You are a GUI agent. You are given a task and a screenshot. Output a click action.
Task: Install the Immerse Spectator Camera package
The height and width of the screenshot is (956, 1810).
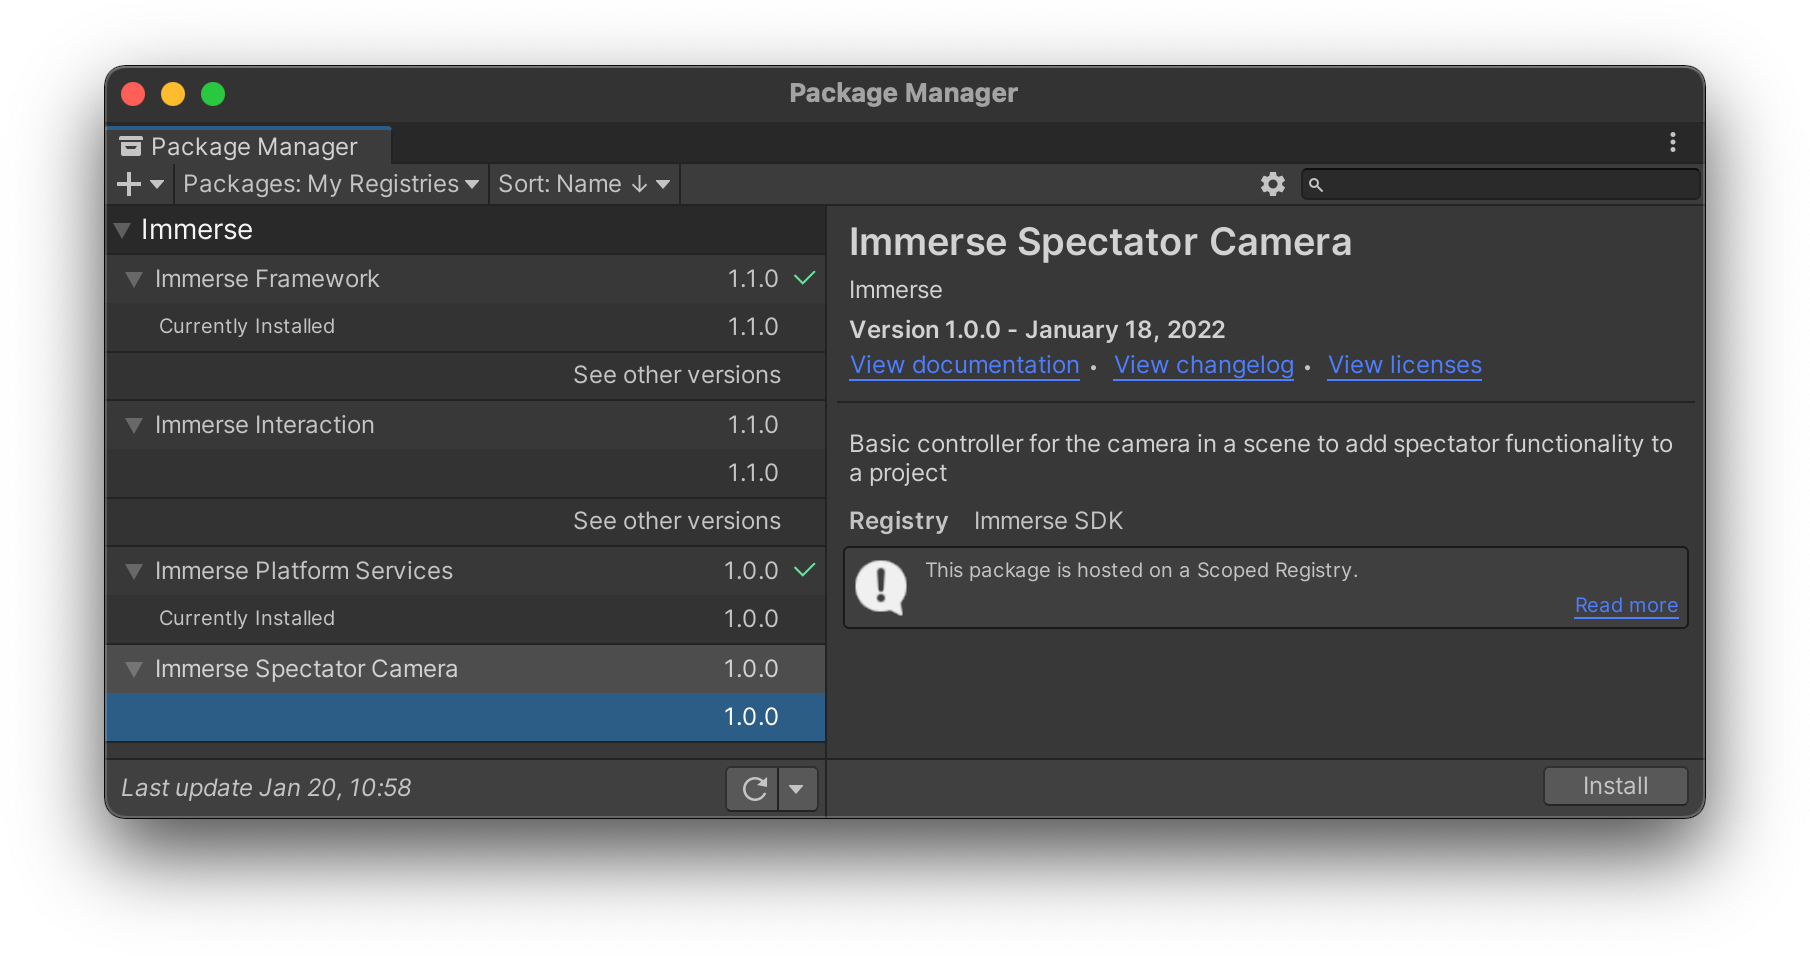click(x=1614, y=786)
